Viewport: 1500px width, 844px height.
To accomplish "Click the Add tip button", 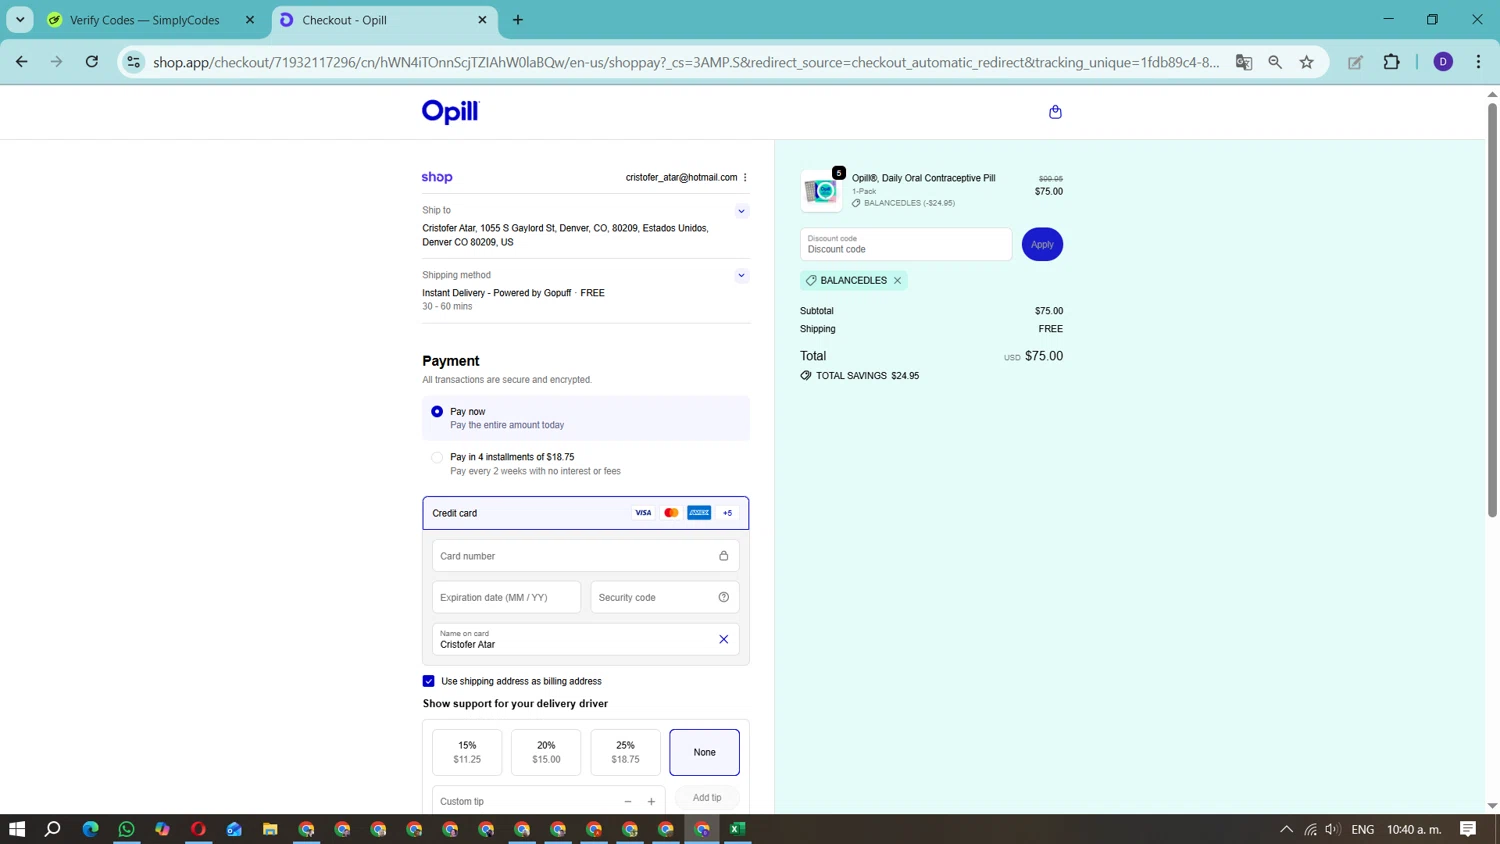I will click(x=707, y=798).
